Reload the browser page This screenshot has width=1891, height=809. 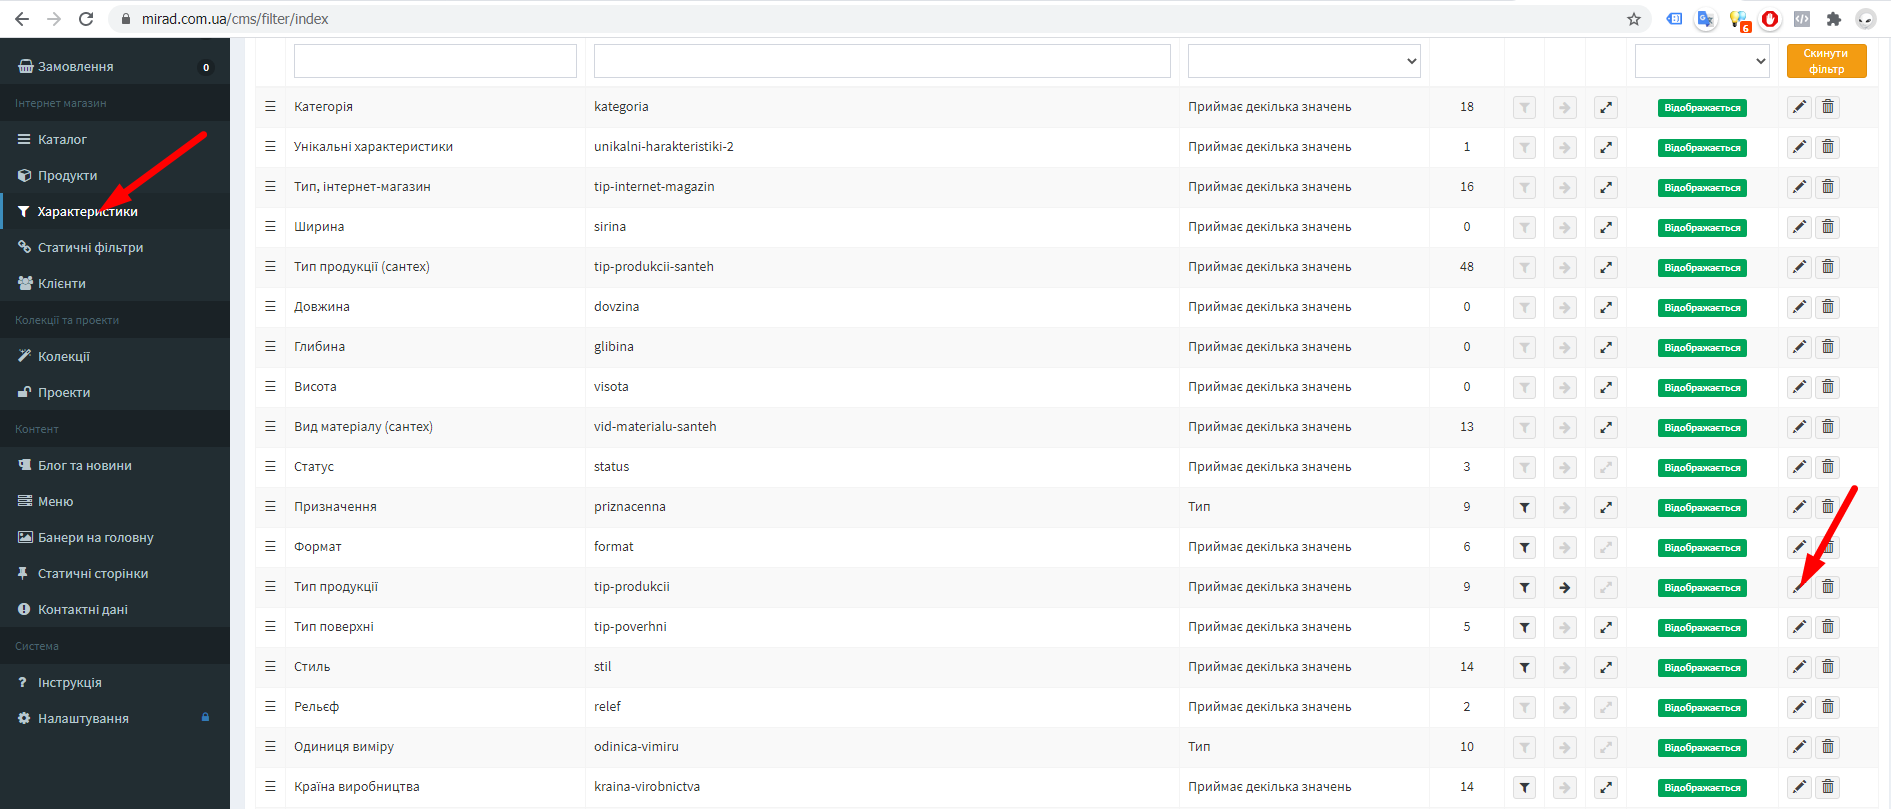(x=86, y=19)
